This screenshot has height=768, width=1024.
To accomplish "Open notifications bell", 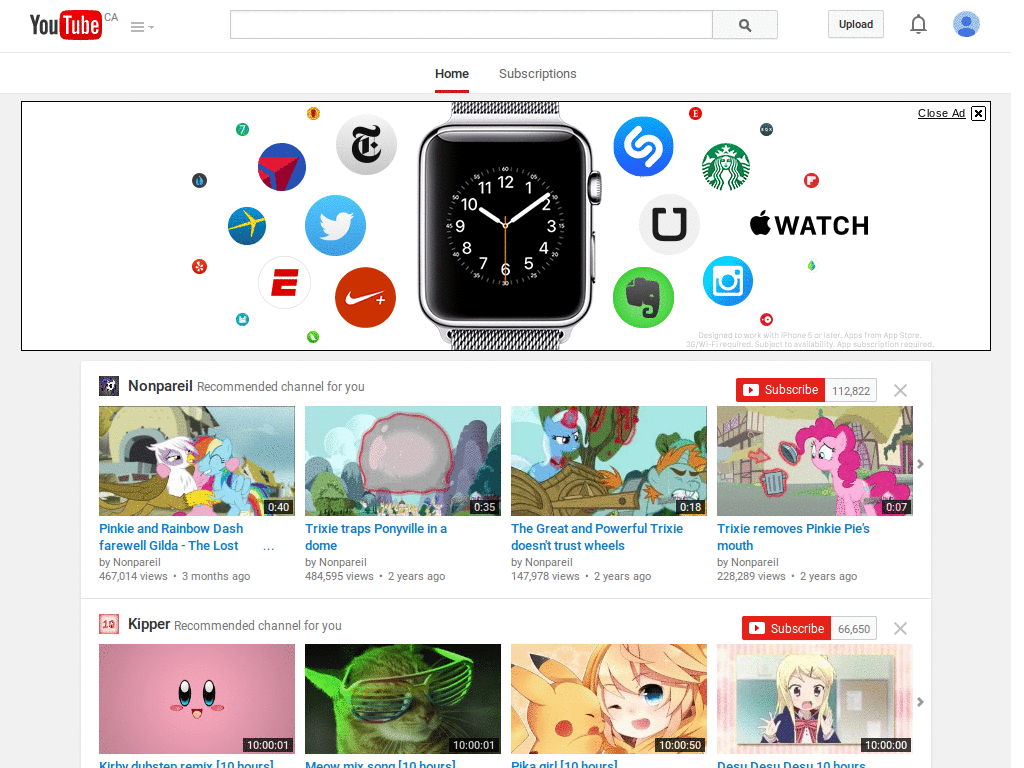I will 918,24.
